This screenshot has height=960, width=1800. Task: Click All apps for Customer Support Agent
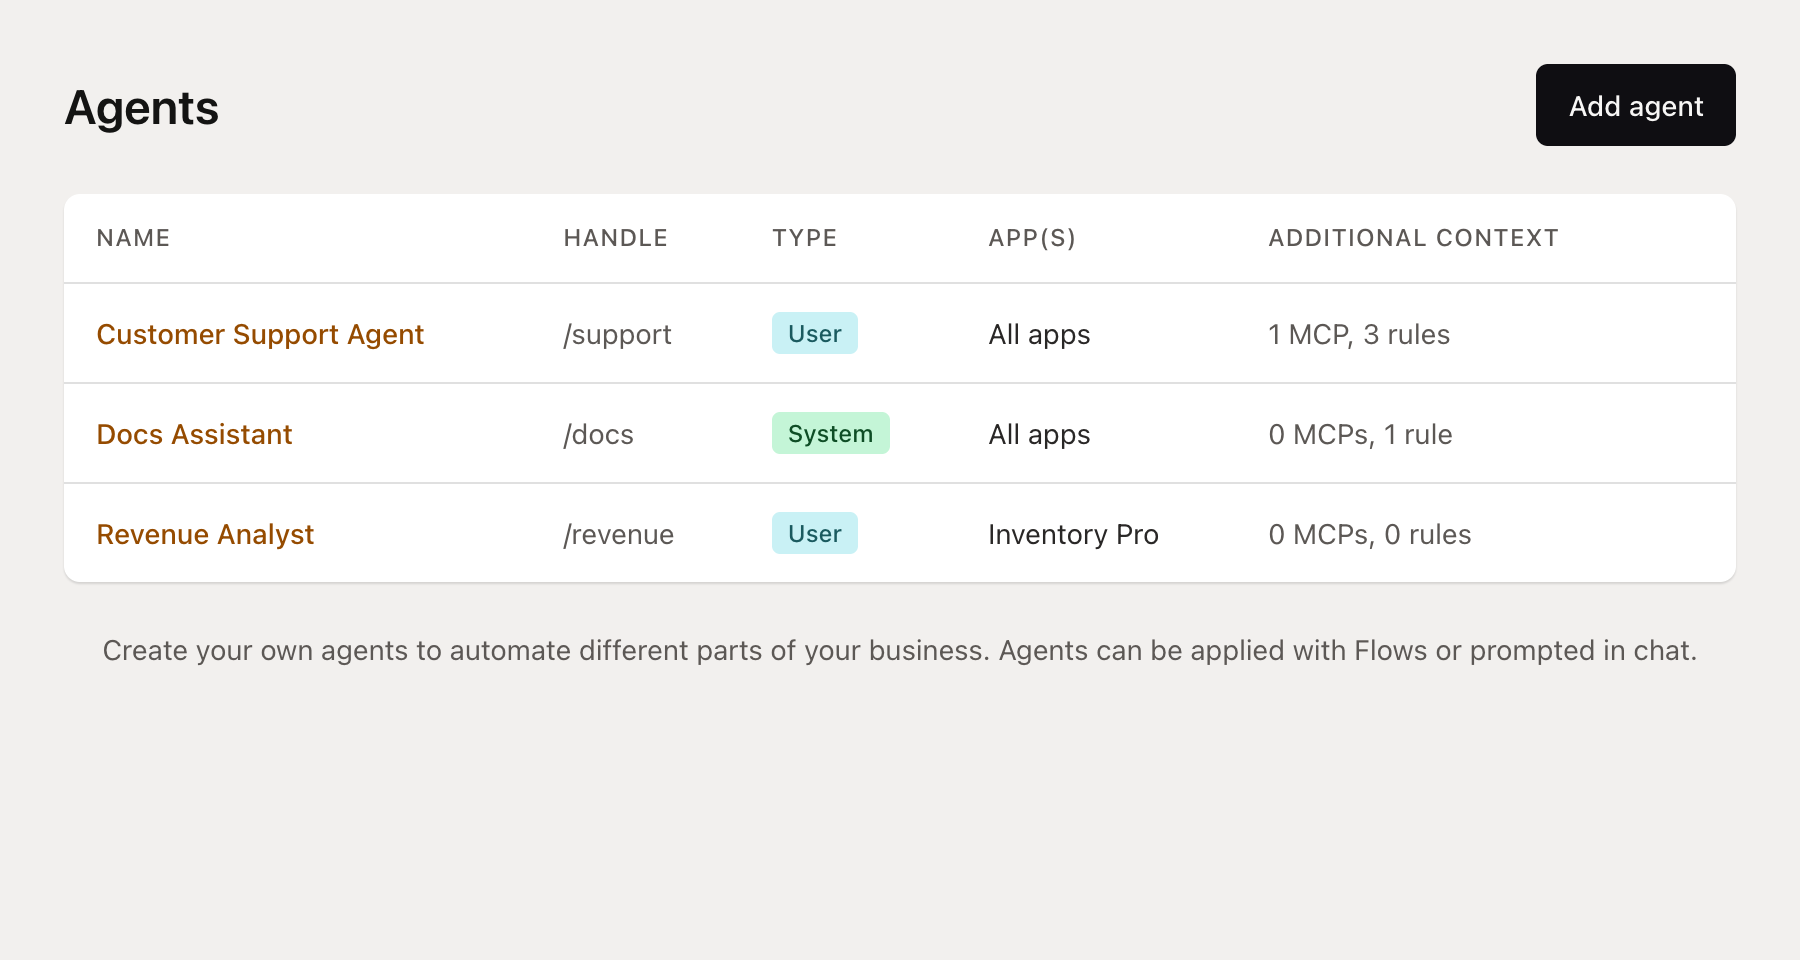click(1039, 334)
